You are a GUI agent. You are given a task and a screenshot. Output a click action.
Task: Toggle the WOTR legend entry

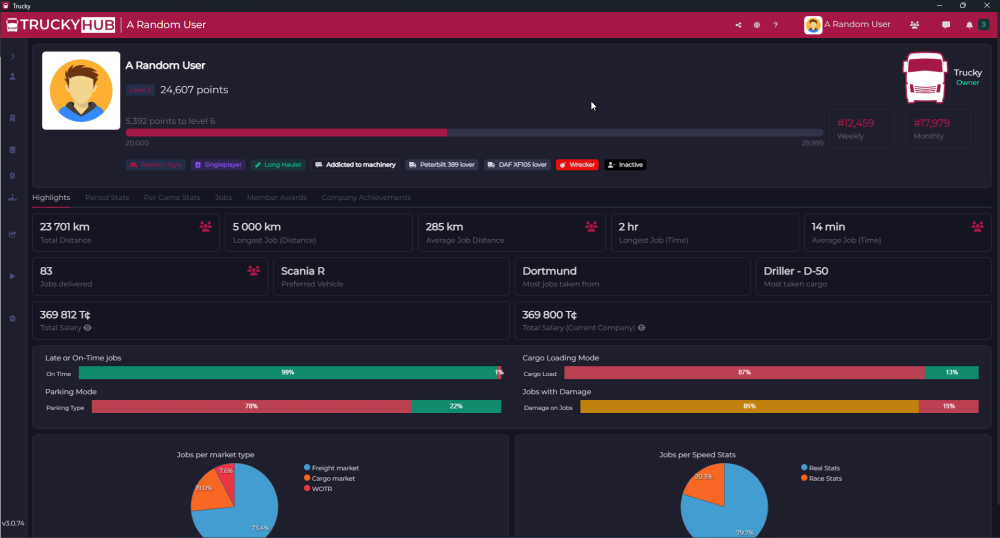pyautogui.click(x=318, y=489)
